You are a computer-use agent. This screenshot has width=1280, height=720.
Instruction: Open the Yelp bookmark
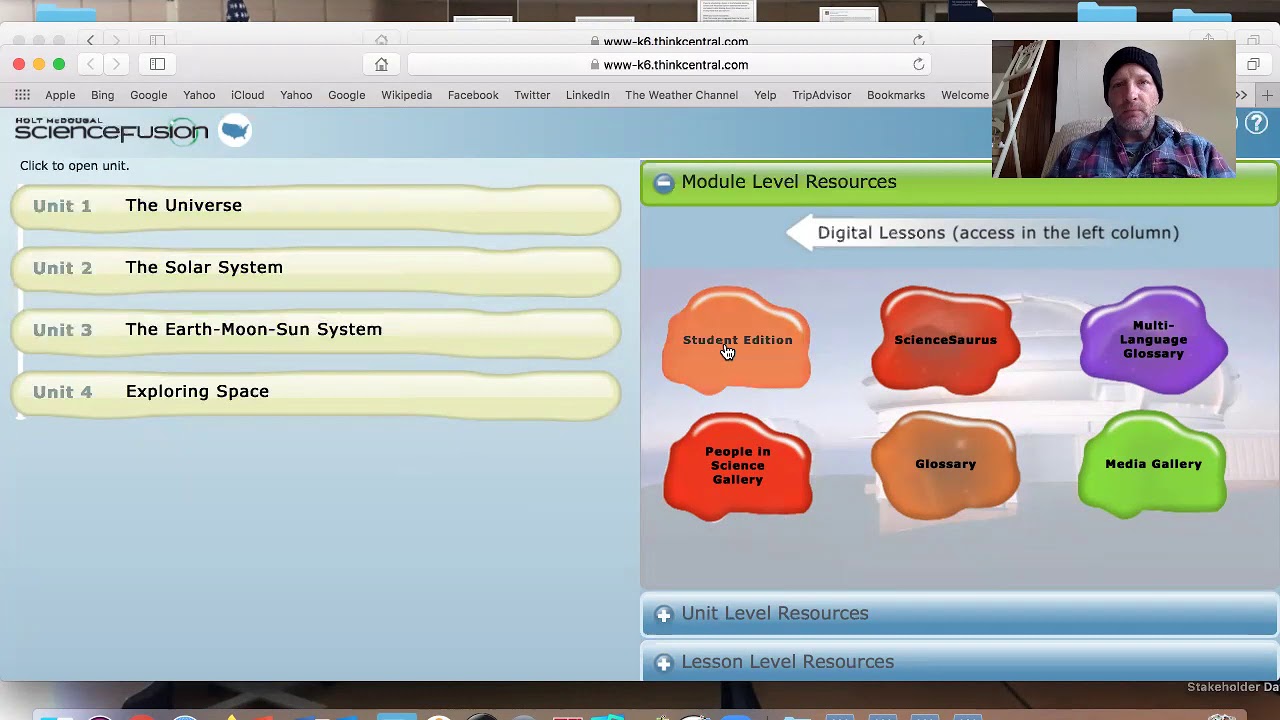tap(765, 95)
